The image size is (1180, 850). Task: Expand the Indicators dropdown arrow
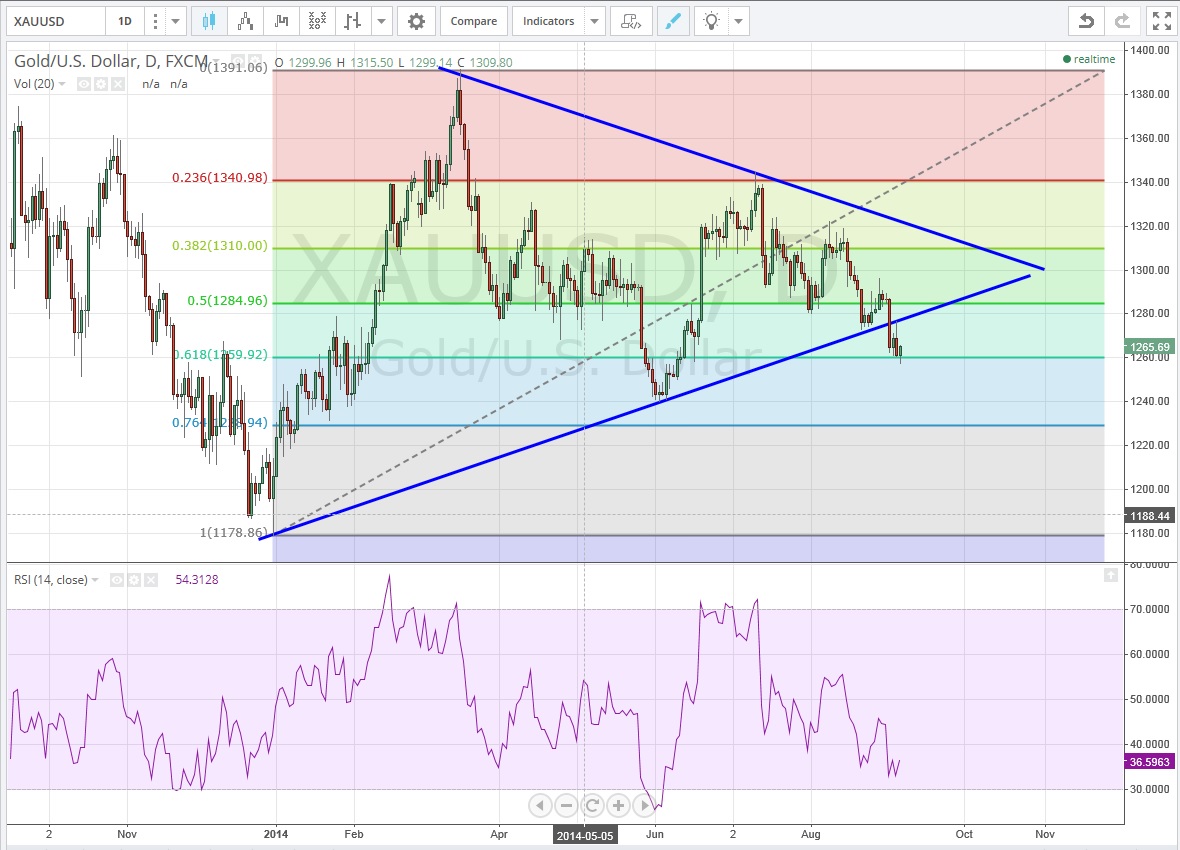tap(594, 21)
